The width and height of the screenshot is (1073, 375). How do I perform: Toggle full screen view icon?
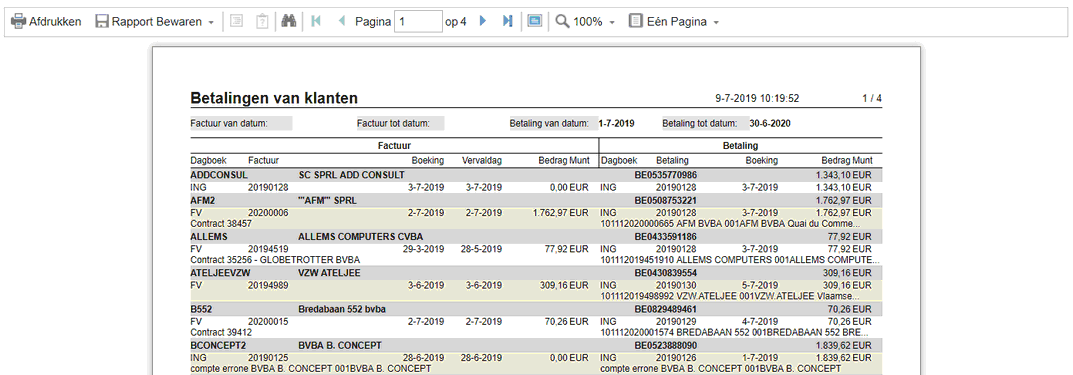coord(534,22)
